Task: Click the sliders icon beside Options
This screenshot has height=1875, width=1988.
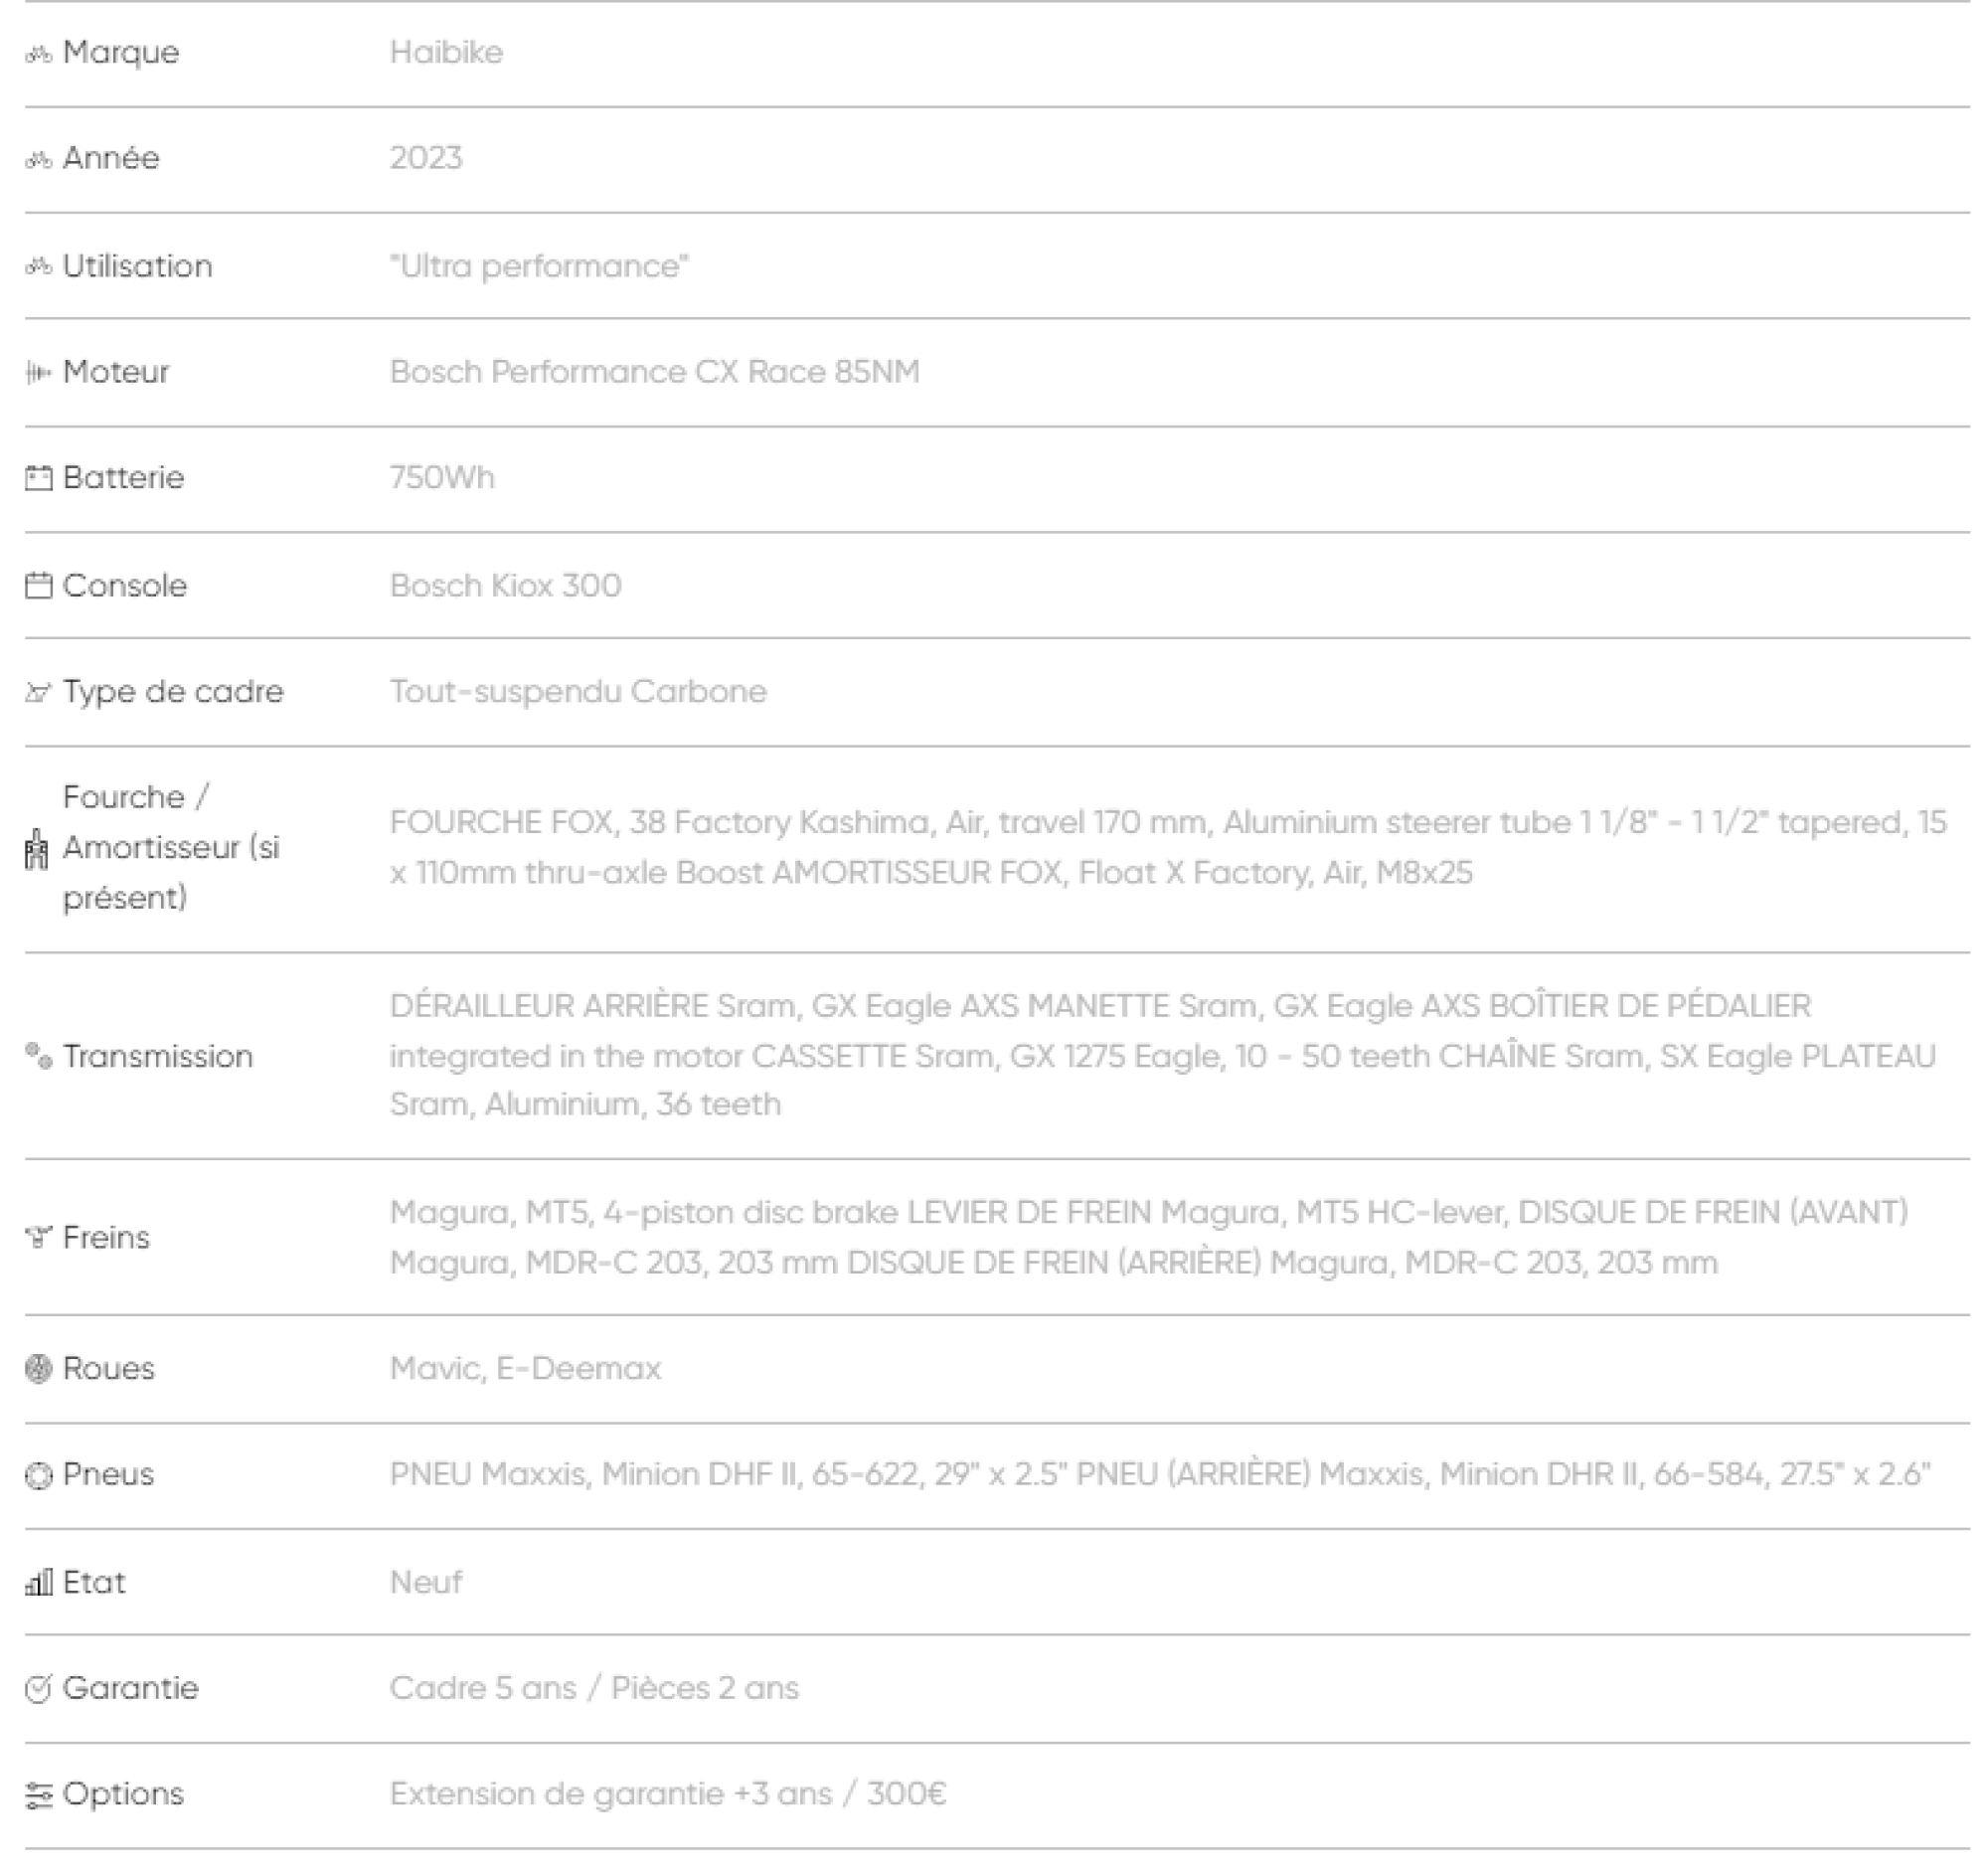Action: pos(38,1796)
